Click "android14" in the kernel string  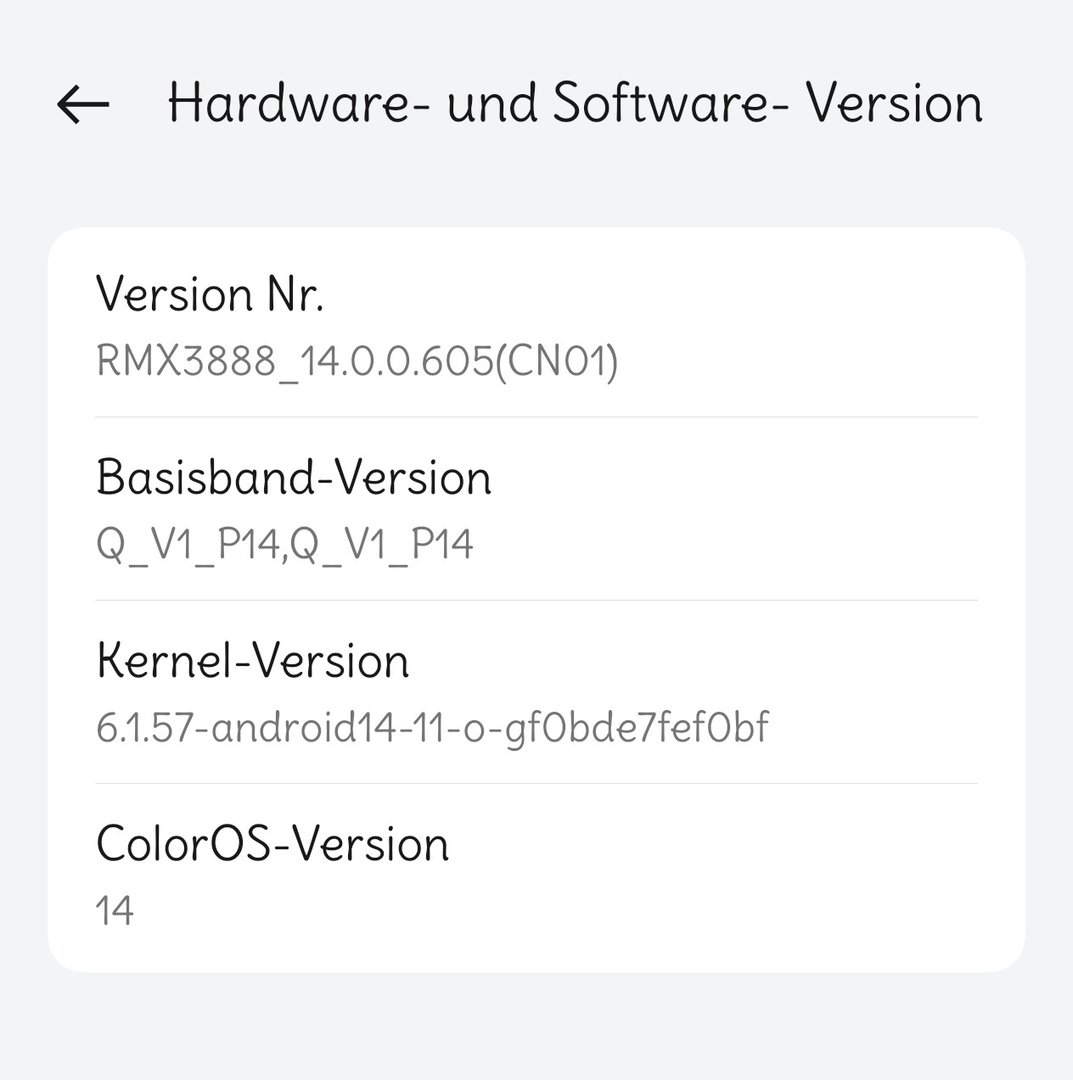coord(285,727)
